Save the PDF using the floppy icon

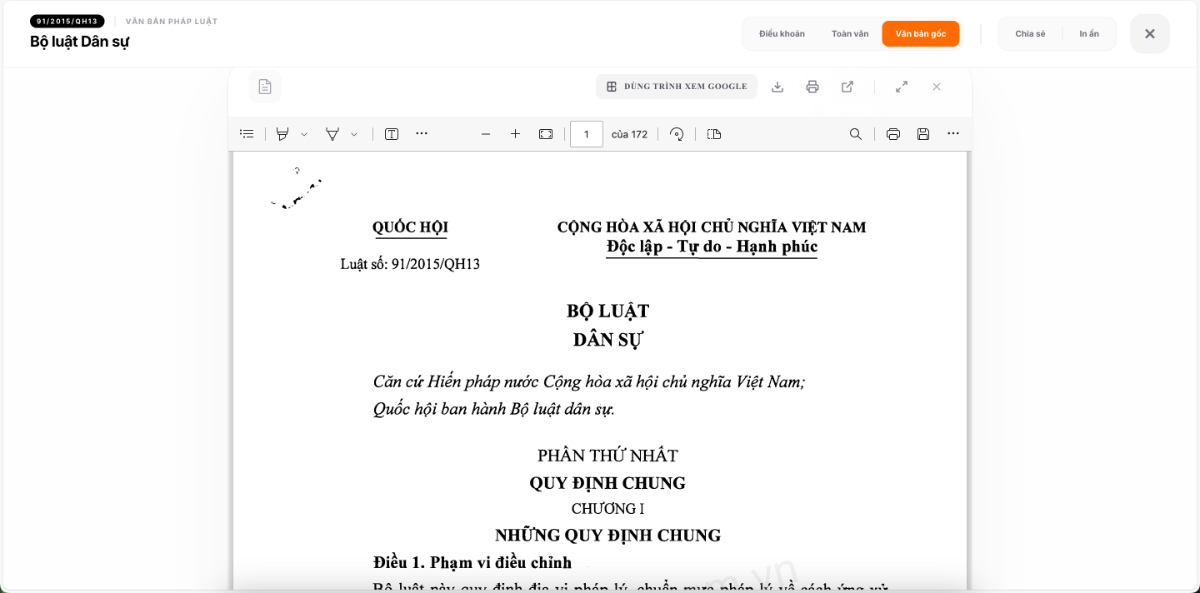[x=923, y=134]
